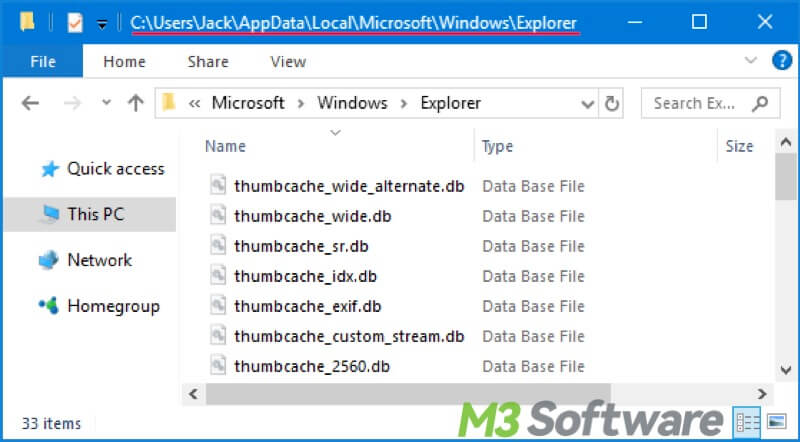Image resolution: width=800 pixels, height=442 pixels.
Task: Select file thumbcache_sr.db
Action: click(301, 247)
